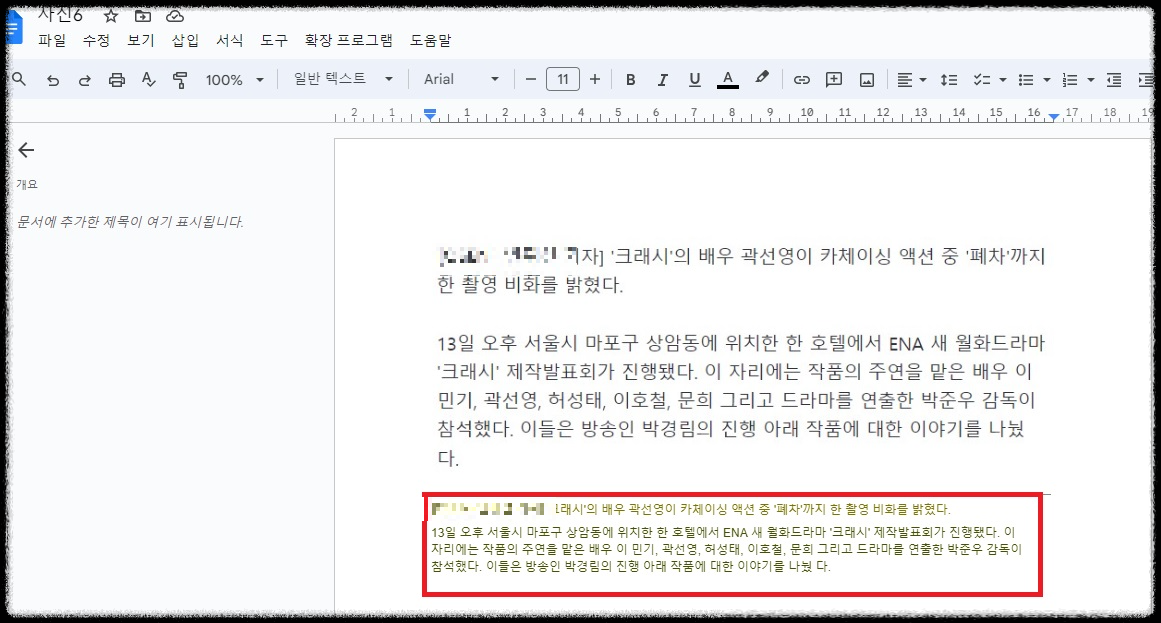The image size is (1161, 623).
Task: Insert a comment
Action: click(x=833, y=78)
